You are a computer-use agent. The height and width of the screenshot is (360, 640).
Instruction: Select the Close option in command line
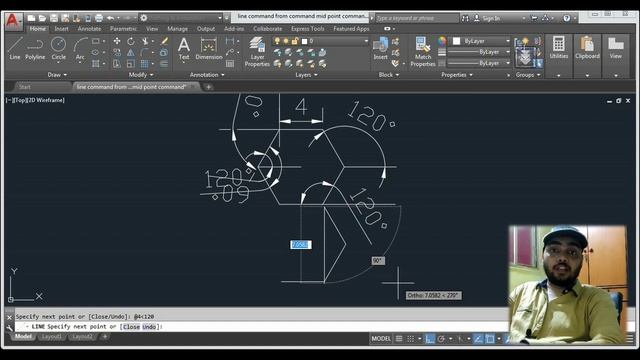[131, 327]
